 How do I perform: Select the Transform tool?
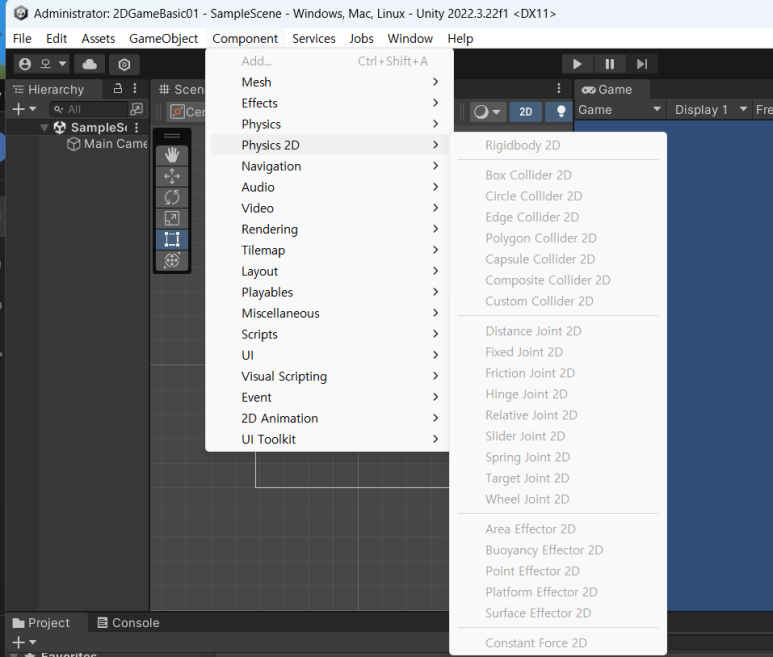pyautogui.click(x=172, y=260)
